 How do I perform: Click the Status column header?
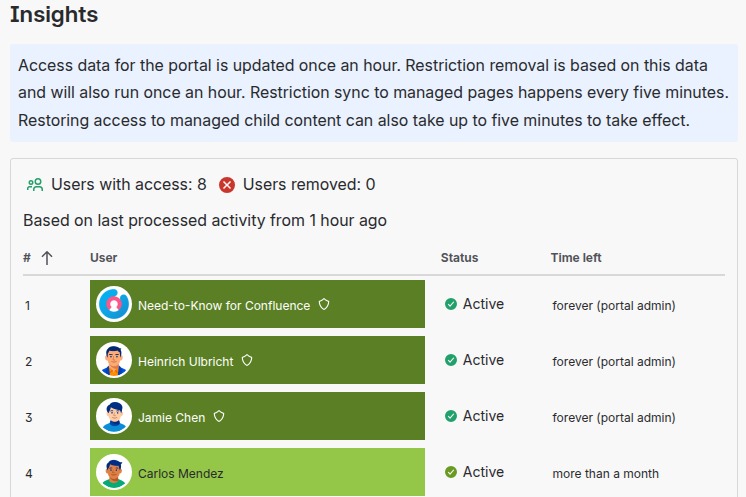(459, 258)
